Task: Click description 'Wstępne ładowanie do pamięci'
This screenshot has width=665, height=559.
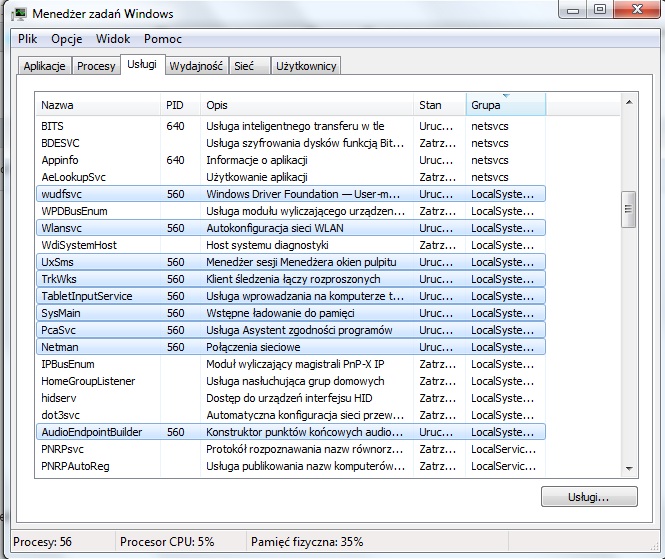Action: pos(280,313)
